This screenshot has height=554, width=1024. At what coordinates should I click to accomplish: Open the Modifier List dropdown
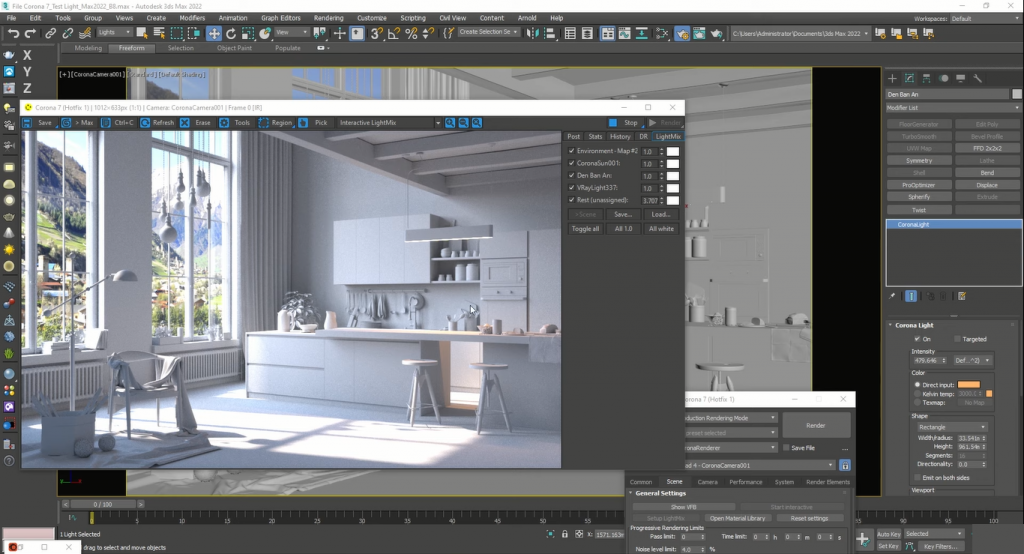[952, 107]
